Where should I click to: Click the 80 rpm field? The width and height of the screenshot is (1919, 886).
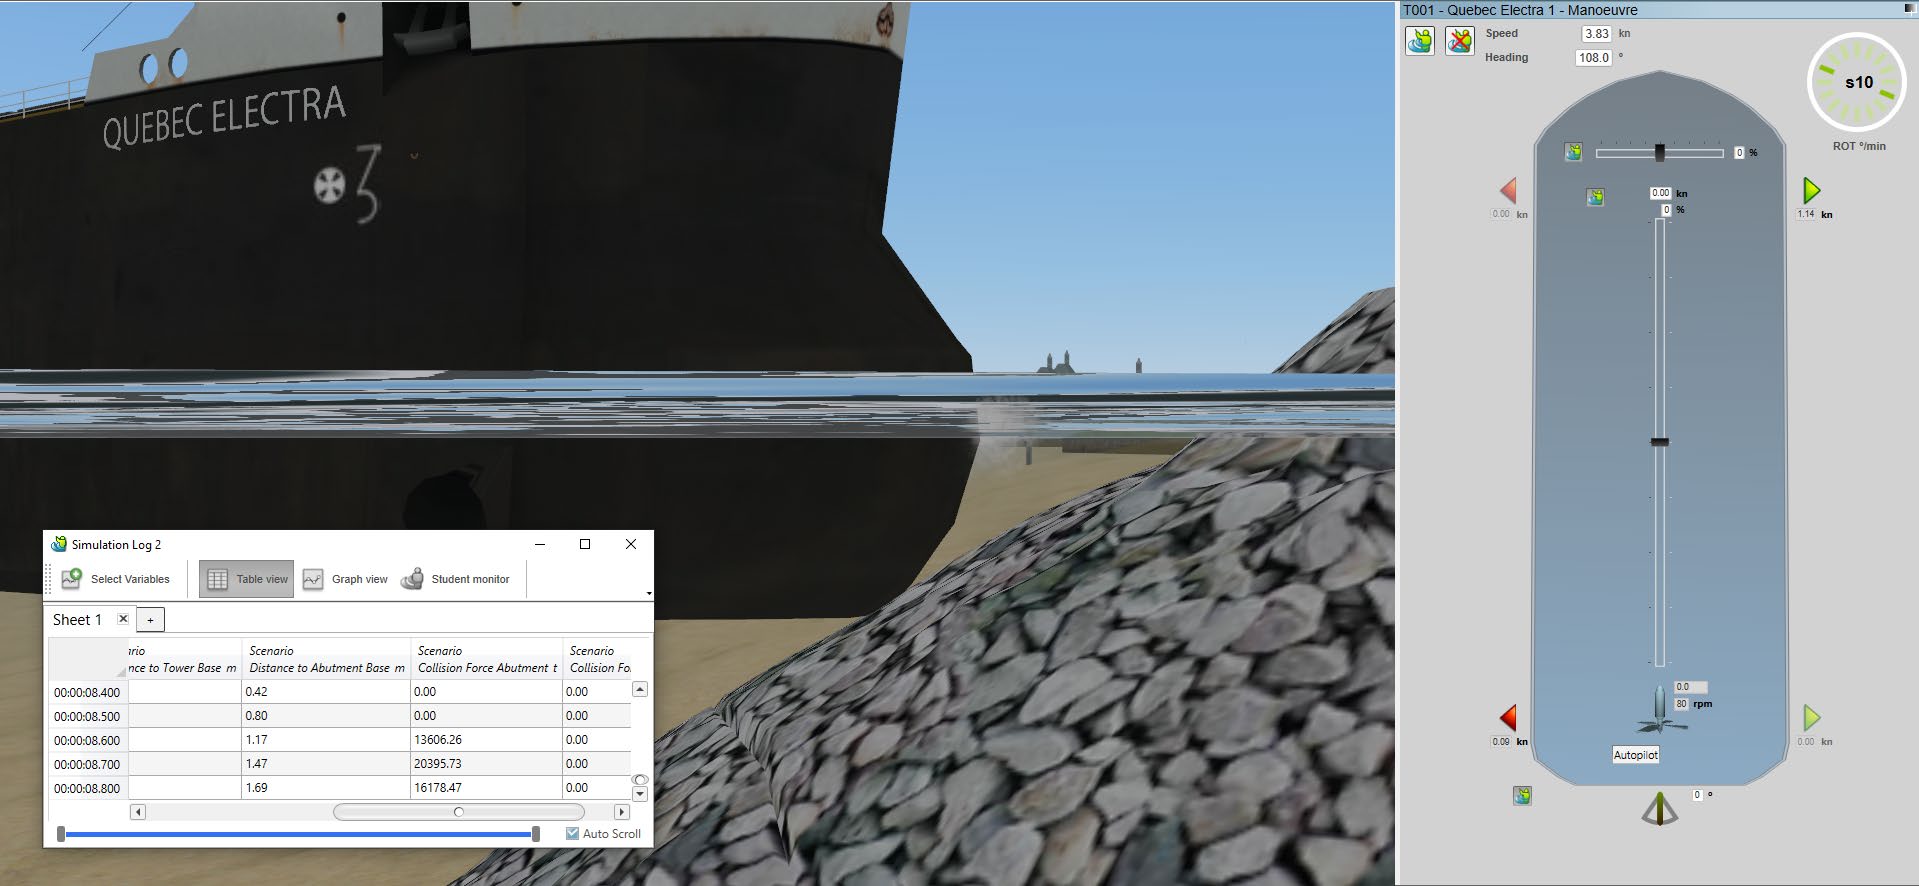1681,704
